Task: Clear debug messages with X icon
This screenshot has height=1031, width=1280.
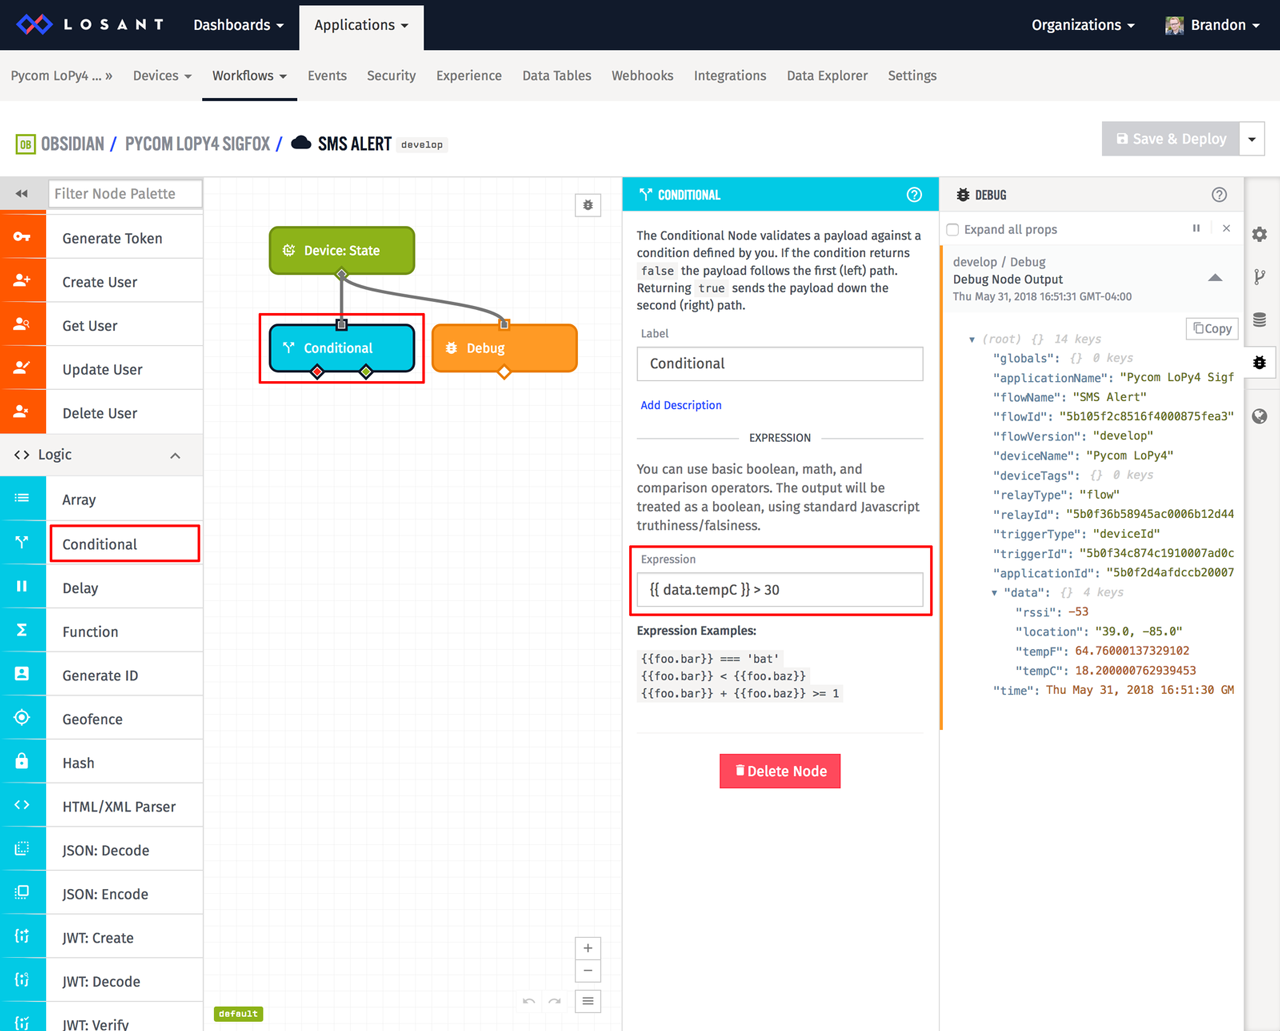Action: 1227,229
